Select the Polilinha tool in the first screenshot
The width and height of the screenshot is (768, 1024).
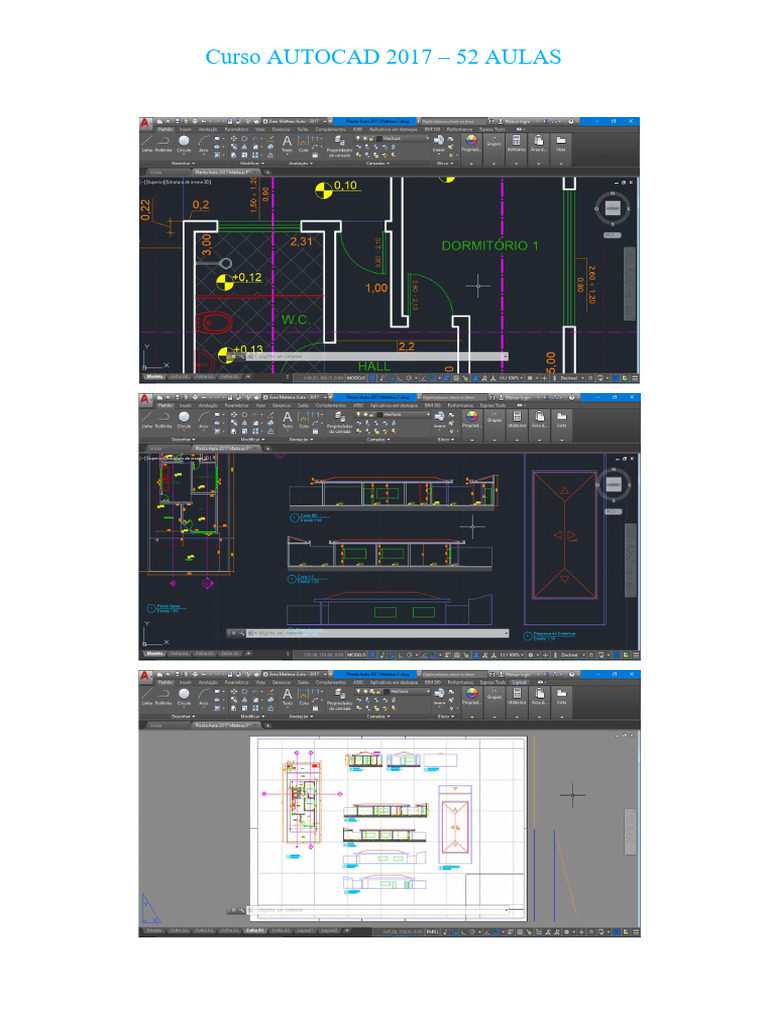pos(163,144)
